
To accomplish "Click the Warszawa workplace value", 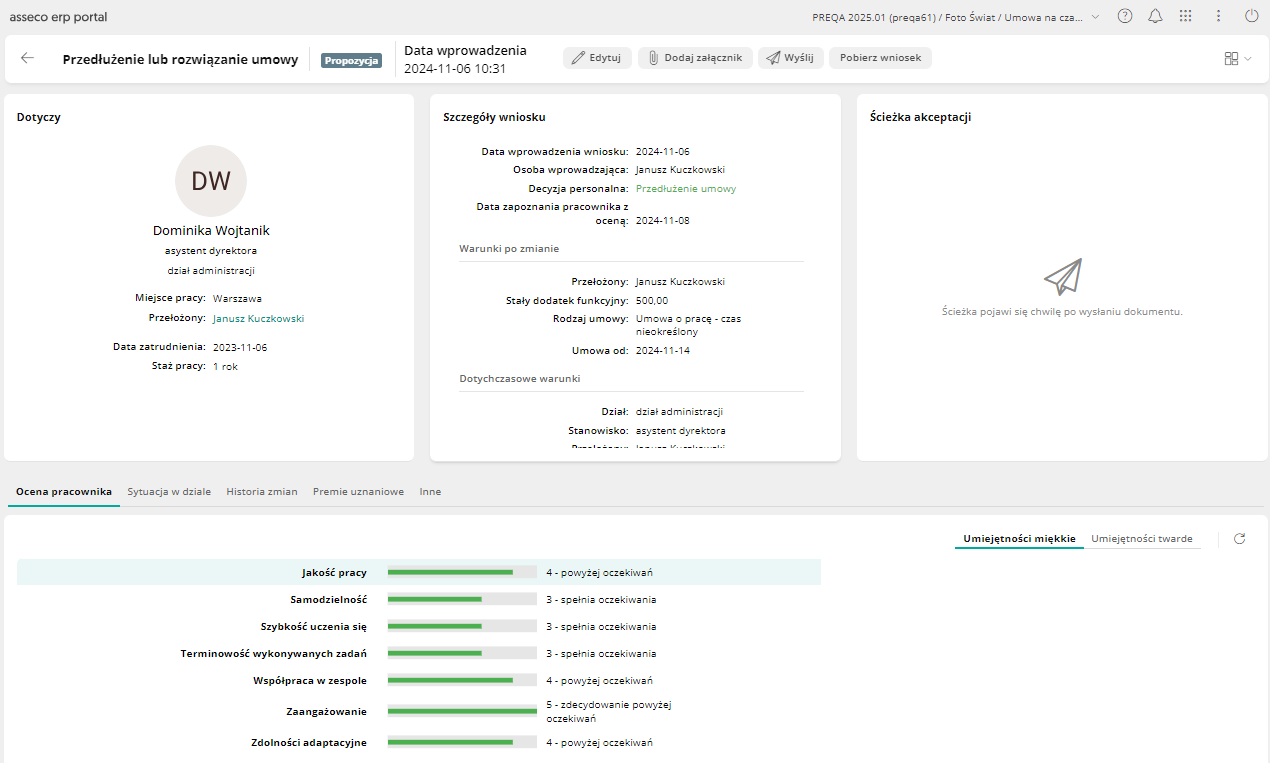I will coord(238,298).
